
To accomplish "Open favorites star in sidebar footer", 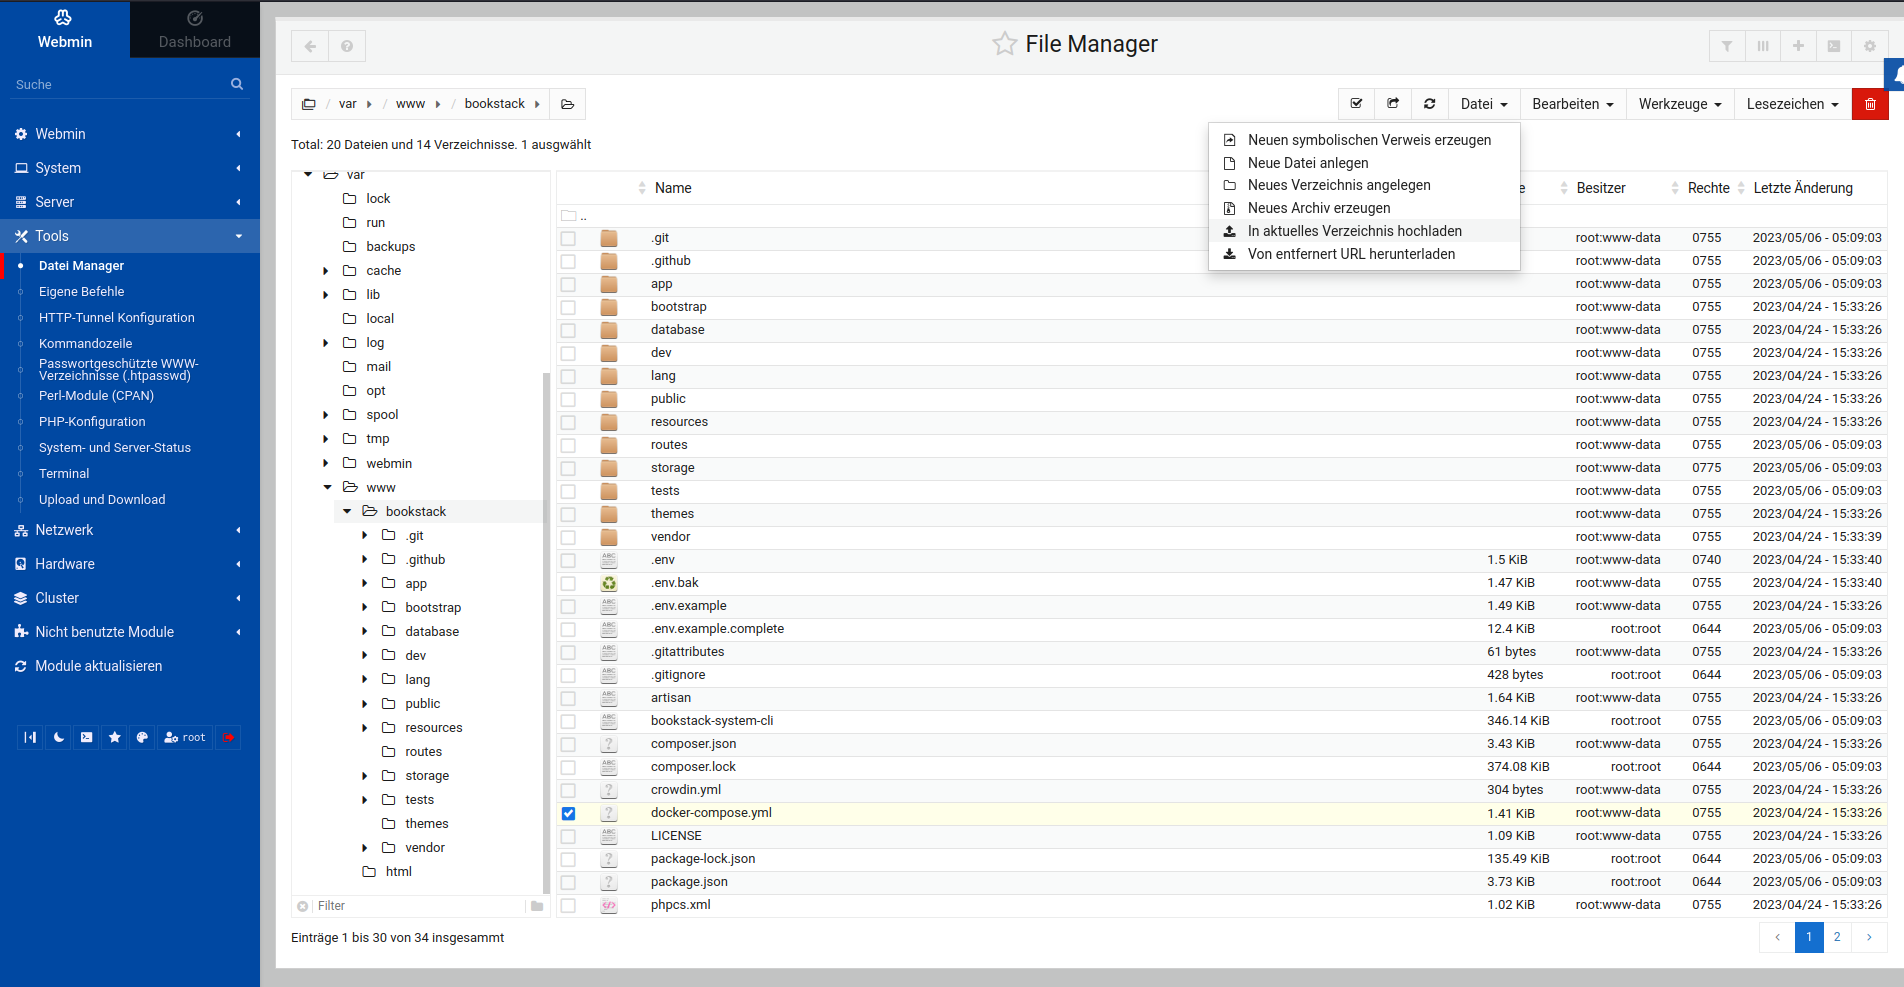I will coord(115,737).
